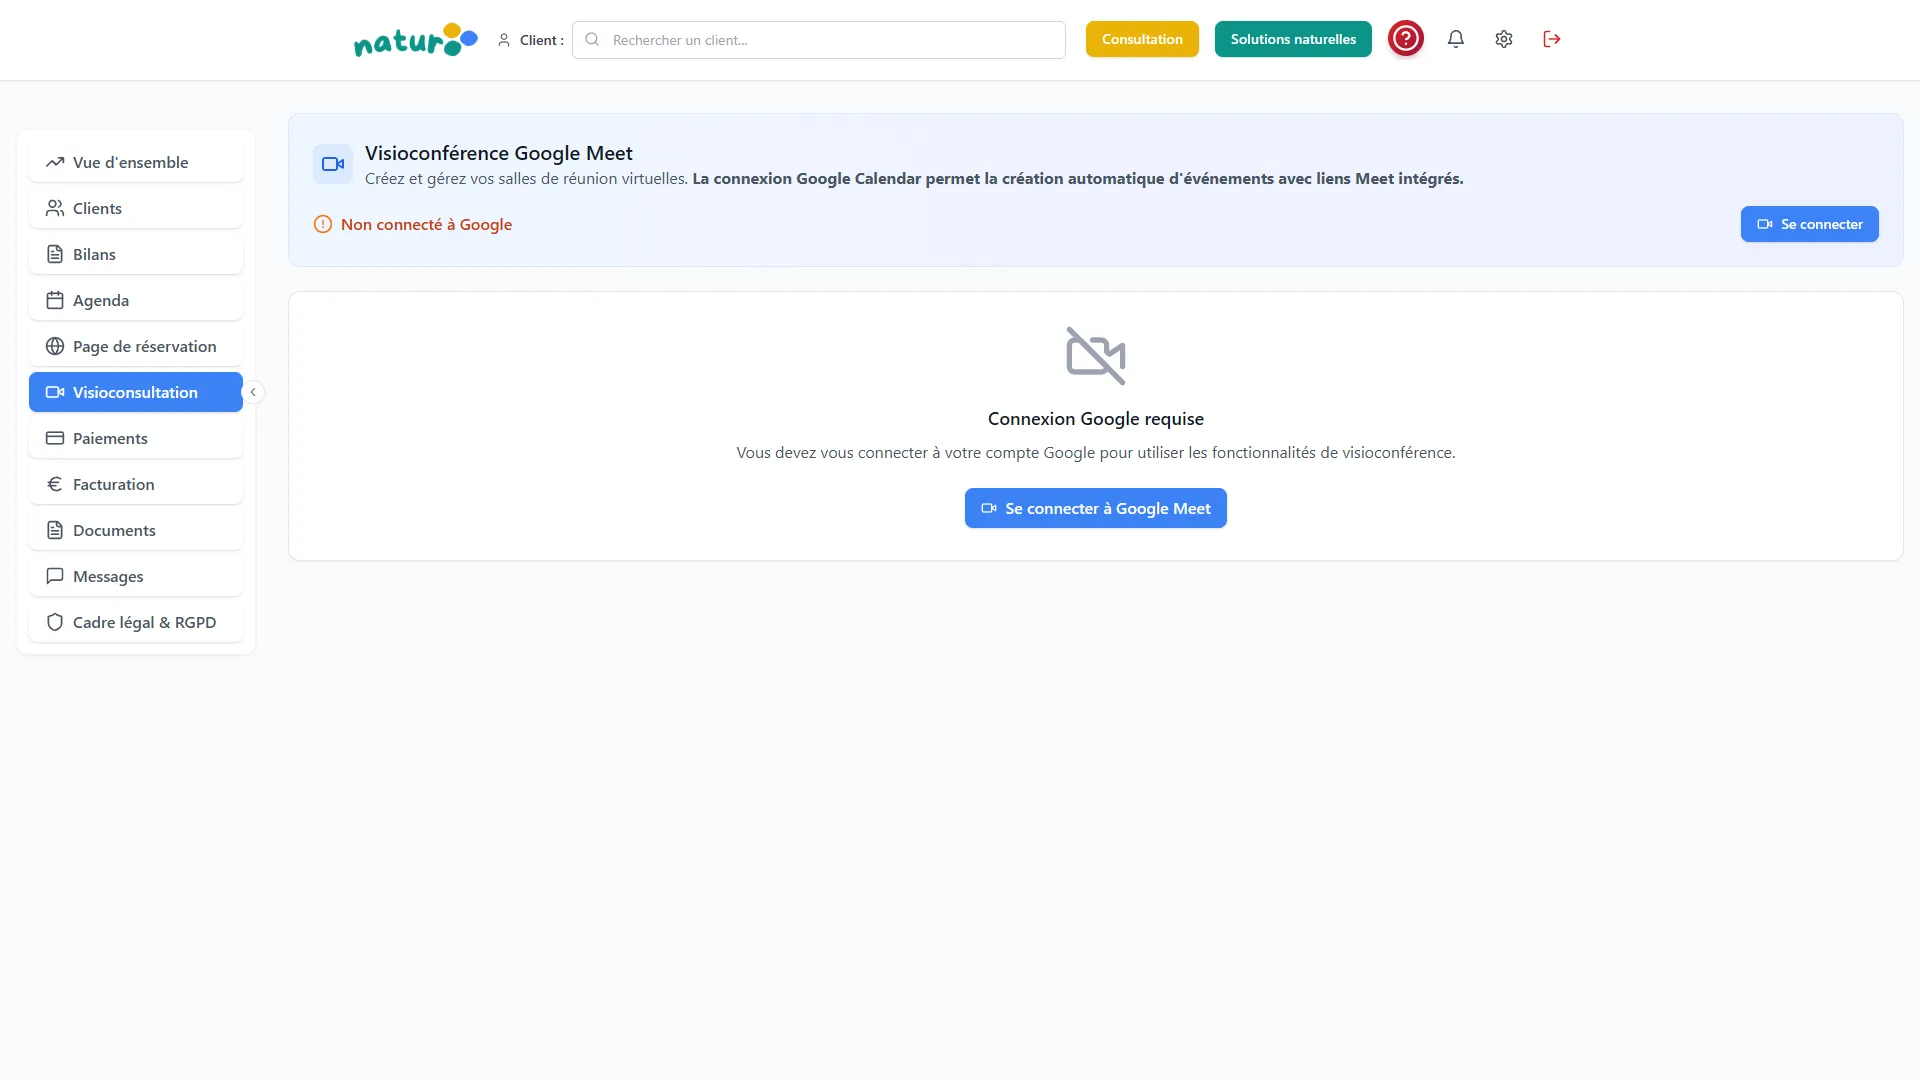Click the Google Meet header camera icon
The height and width of the screenshot is (1080, 1920).
(x=333, y=164)
